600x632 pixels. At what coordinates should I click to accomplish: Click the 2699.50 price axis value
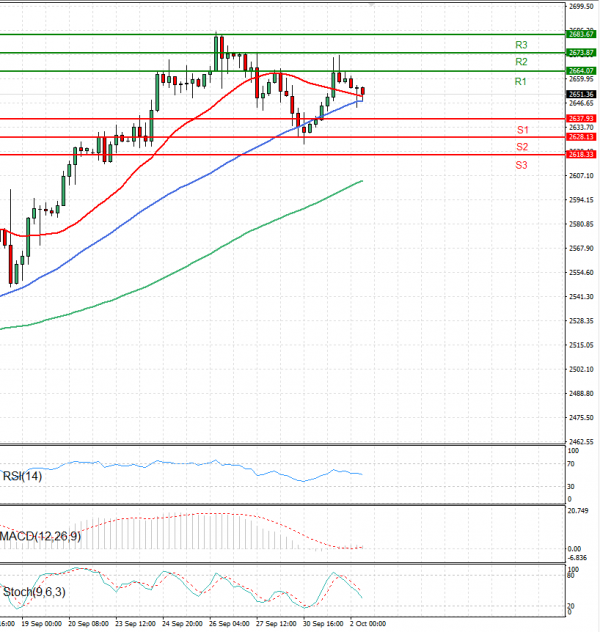(581, 6)
